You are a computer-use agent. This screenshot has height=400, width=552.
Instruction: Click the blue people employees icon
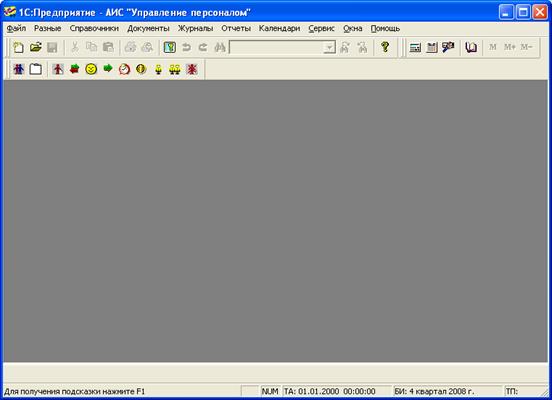coord(19,69)
